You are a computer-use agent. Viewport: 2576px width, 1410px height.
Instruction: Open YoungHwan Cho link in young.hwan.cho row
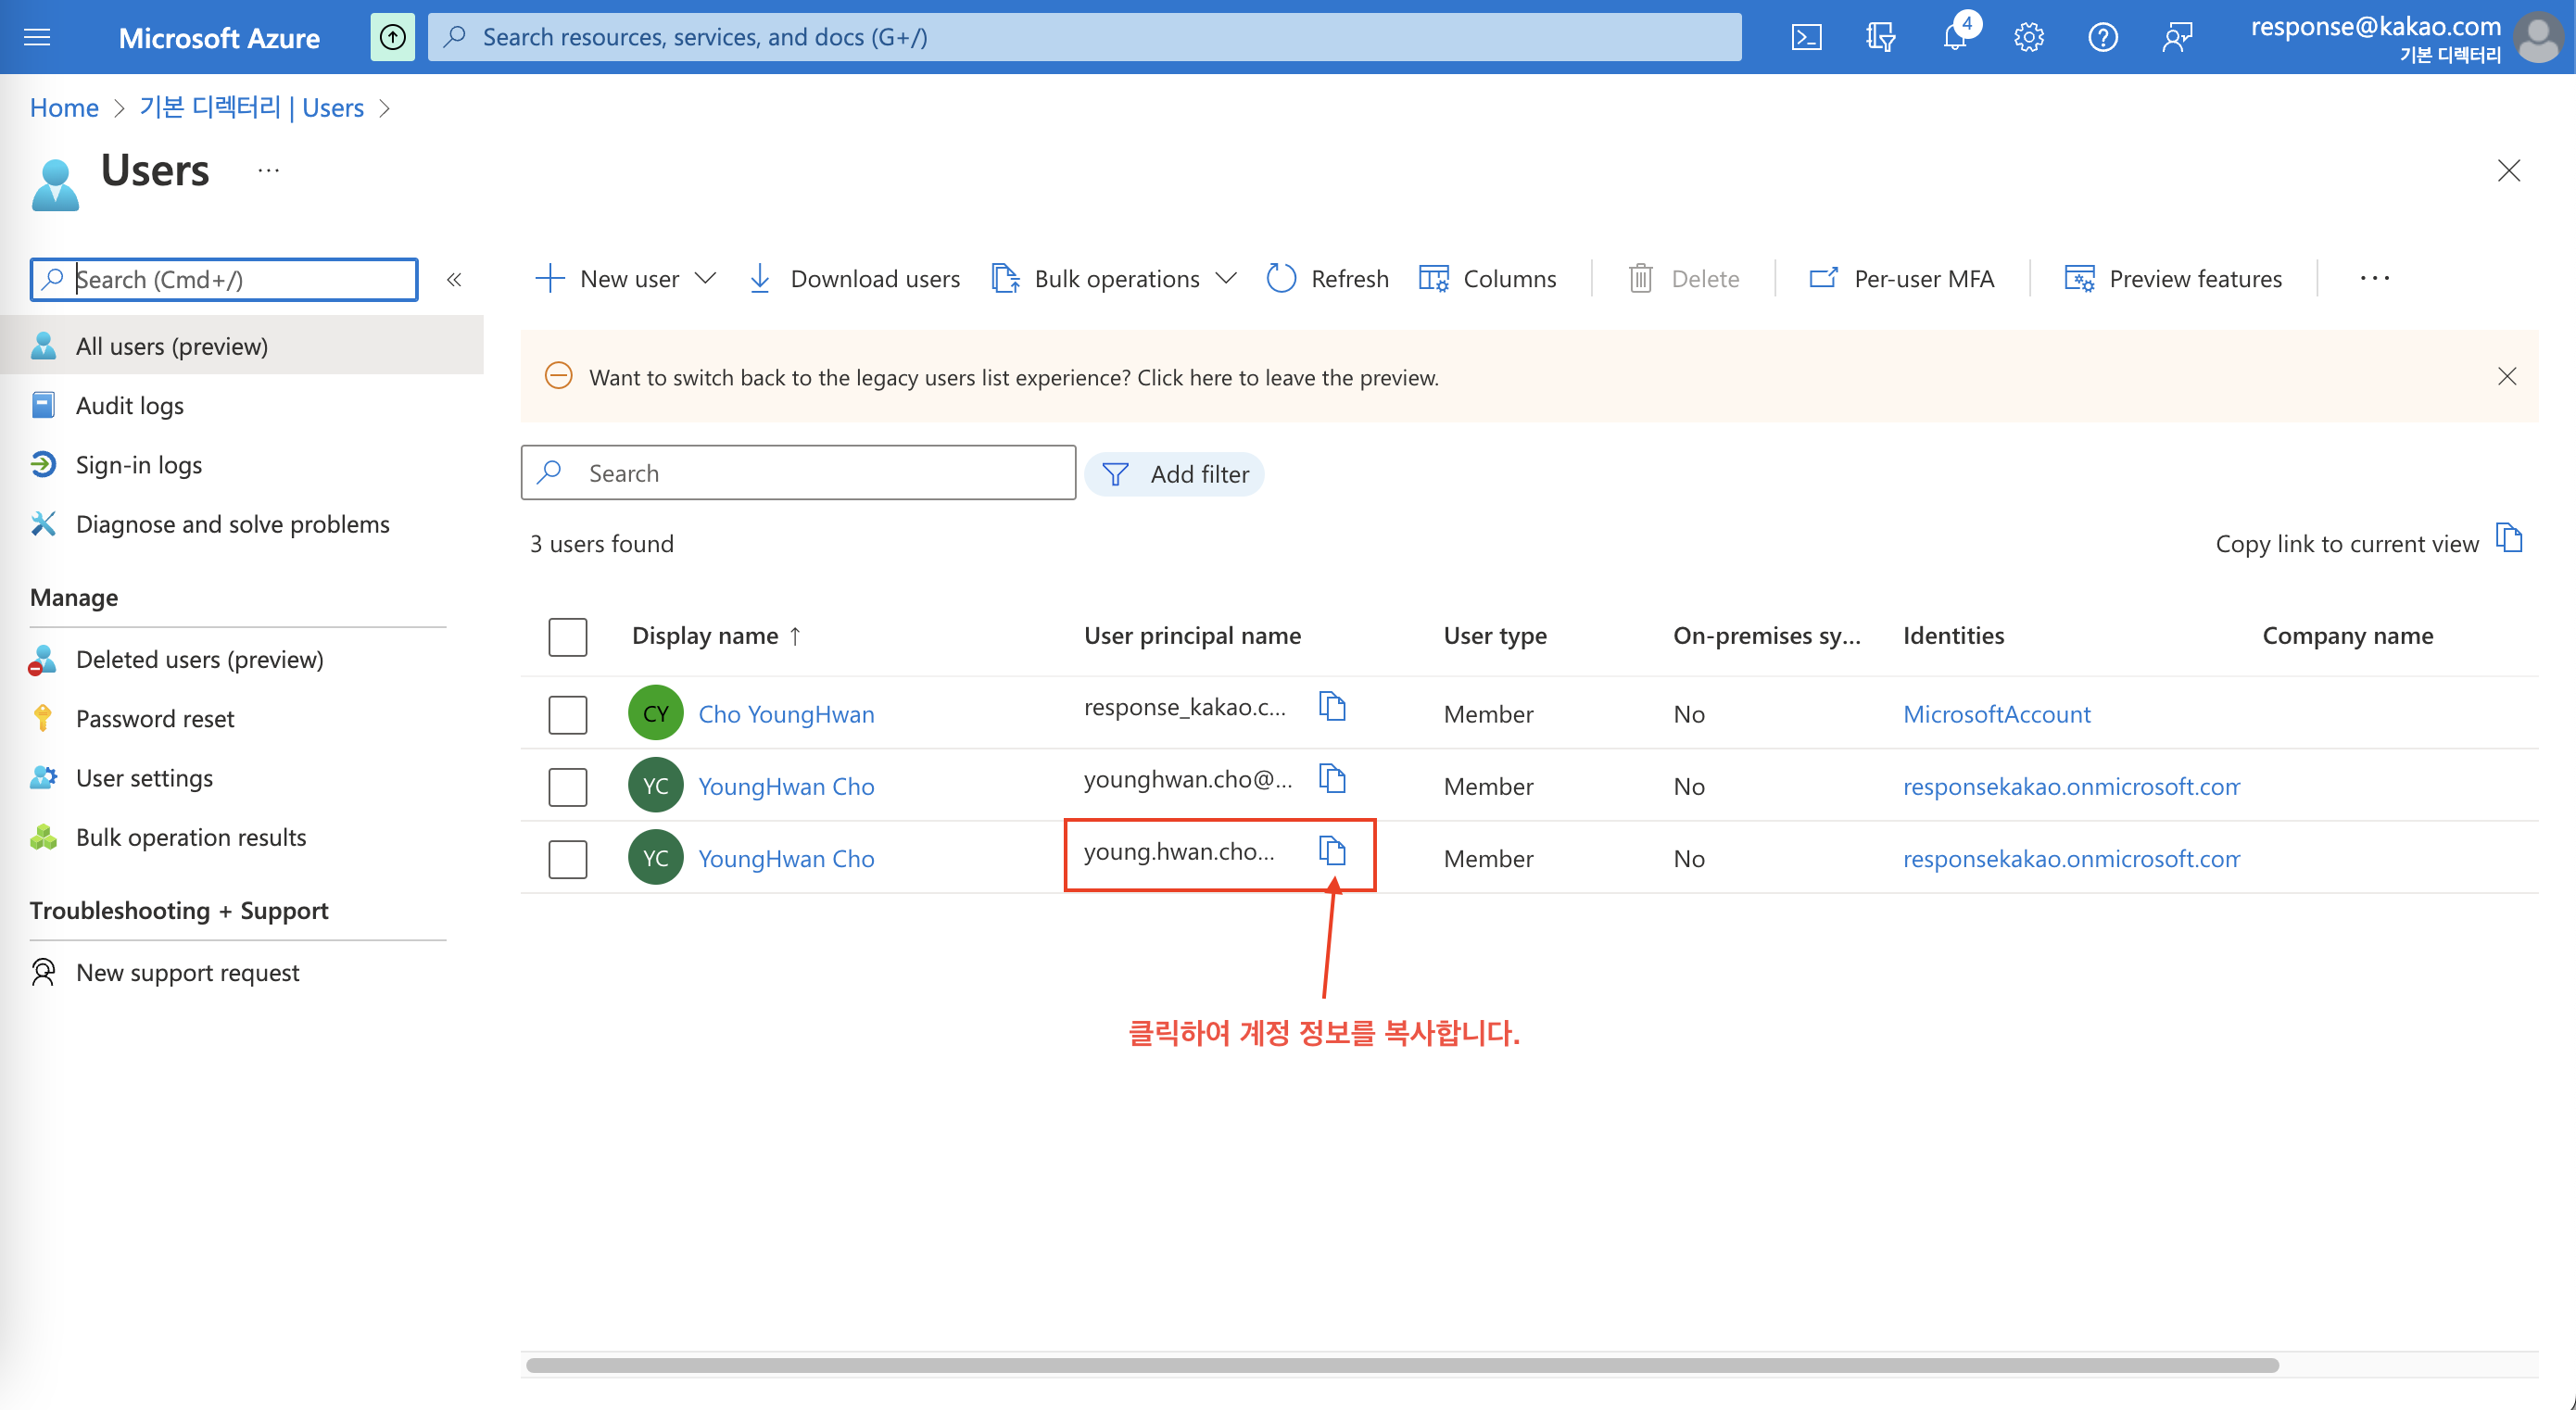[x=786, y=858]
